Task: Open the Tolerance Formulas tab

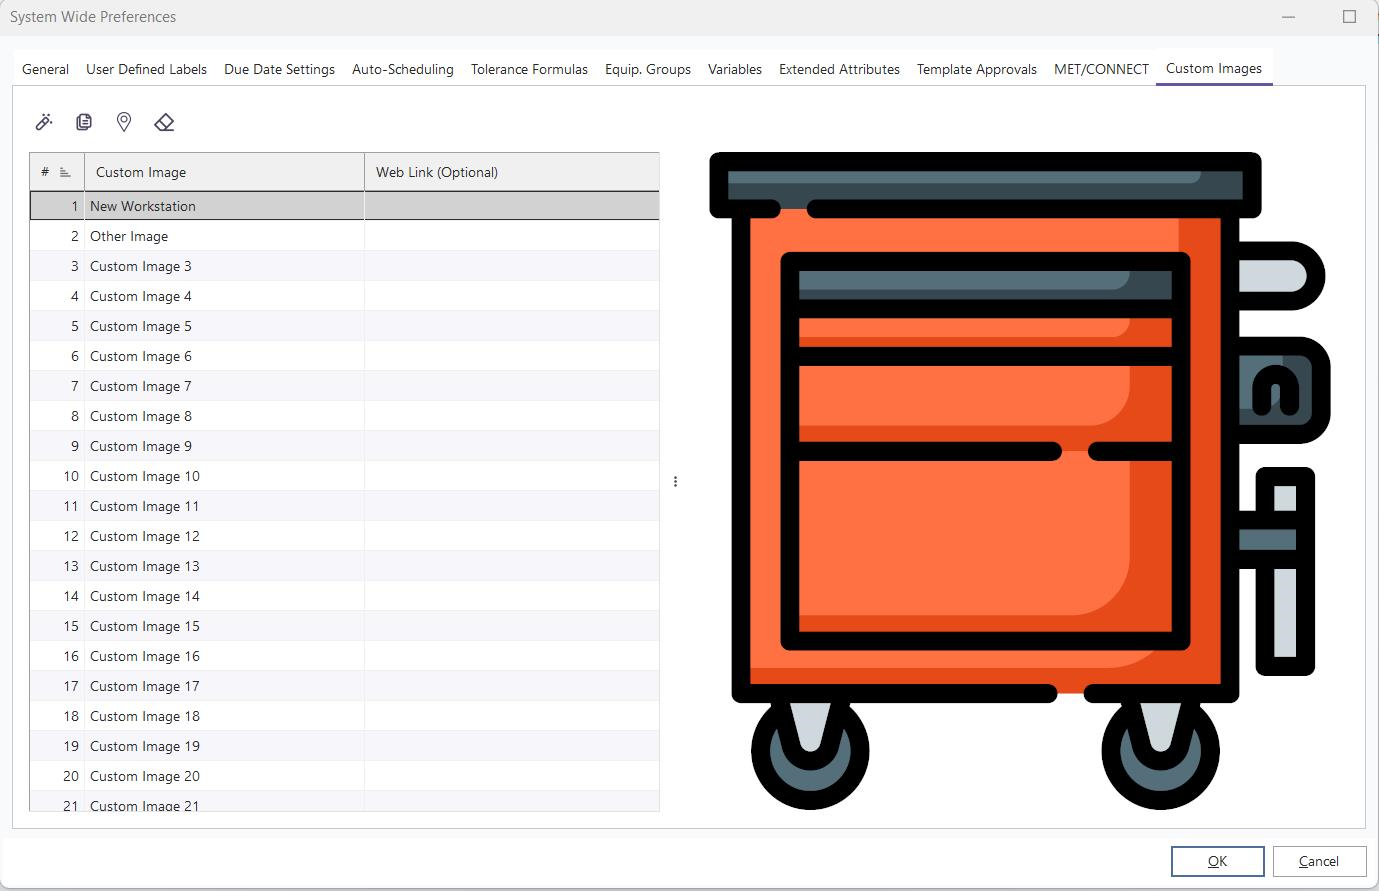Action: coord(529,69)
